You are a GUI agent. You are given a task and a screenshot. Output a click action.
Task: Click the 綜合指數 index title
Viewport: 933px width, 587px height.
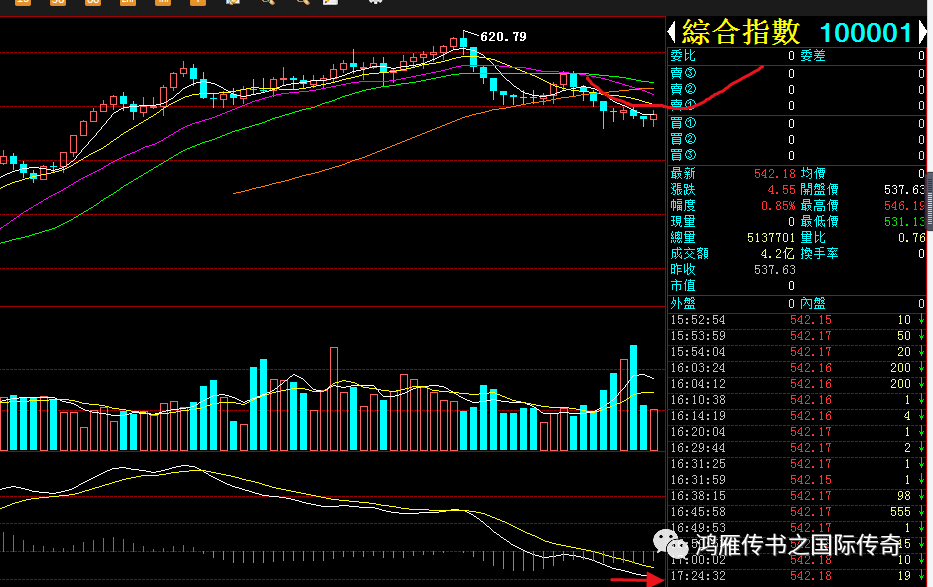point(741,32)
